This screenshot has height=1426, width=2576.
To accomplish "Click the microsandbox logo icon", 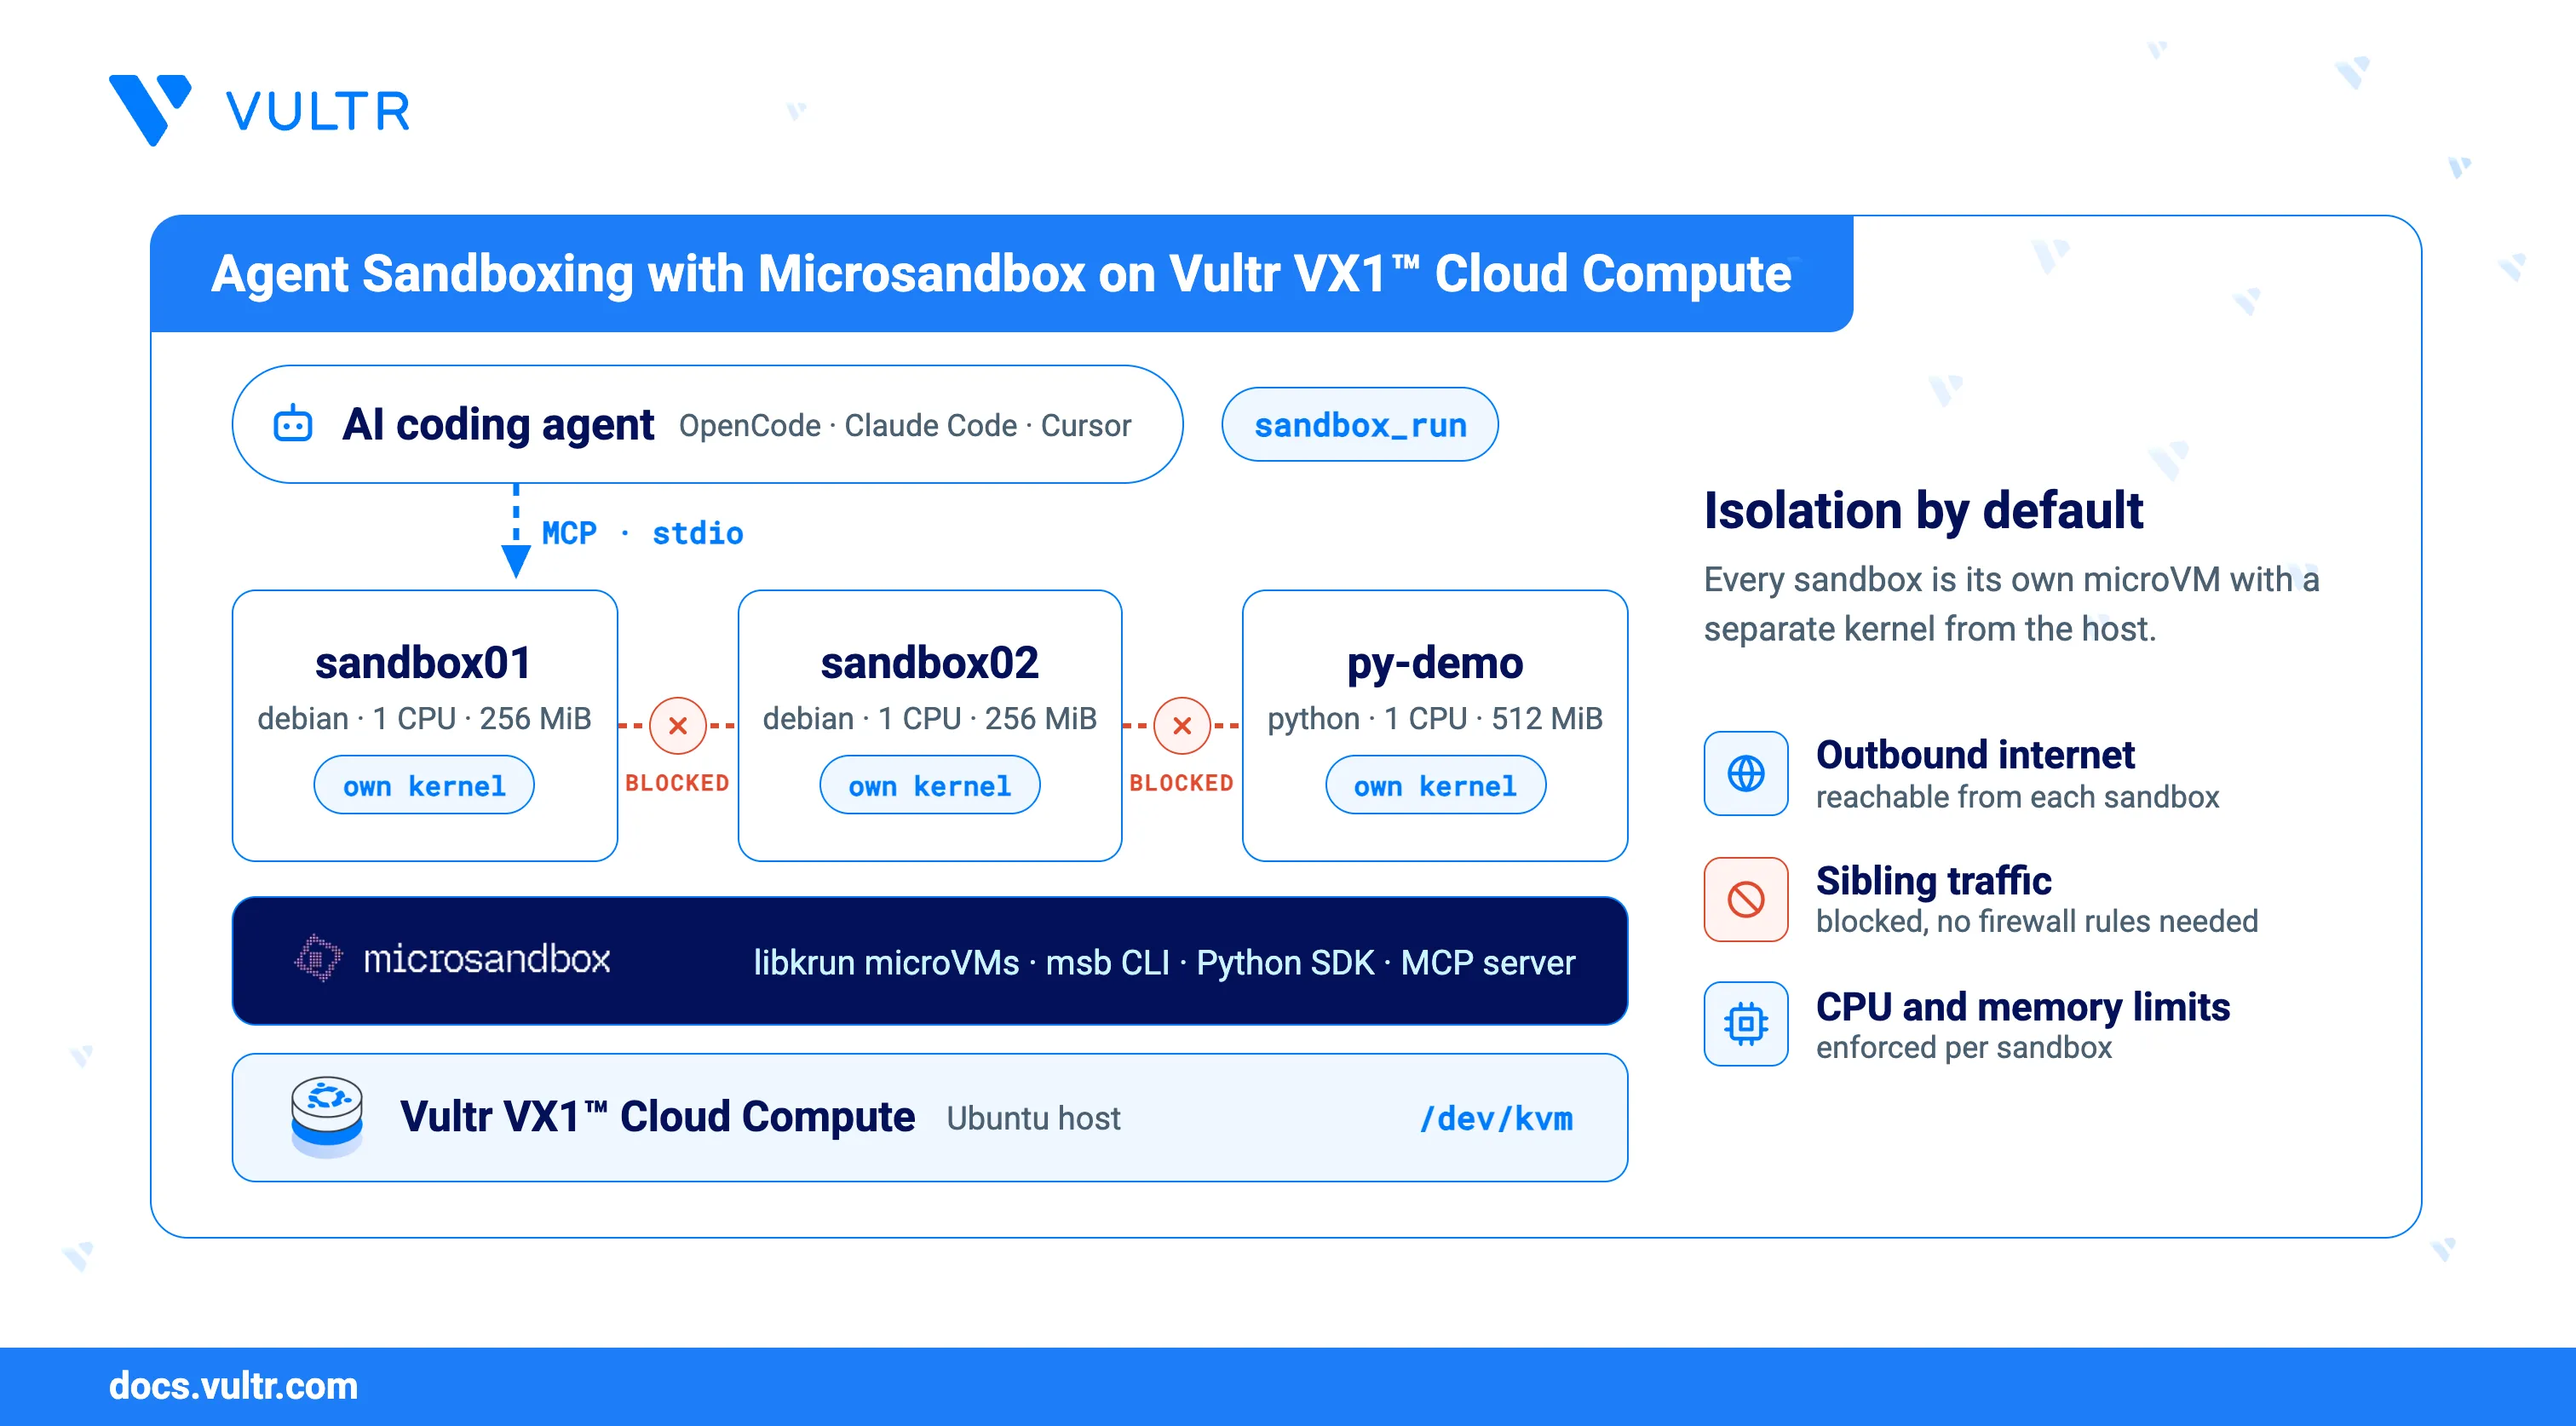I will pos(318,958).
